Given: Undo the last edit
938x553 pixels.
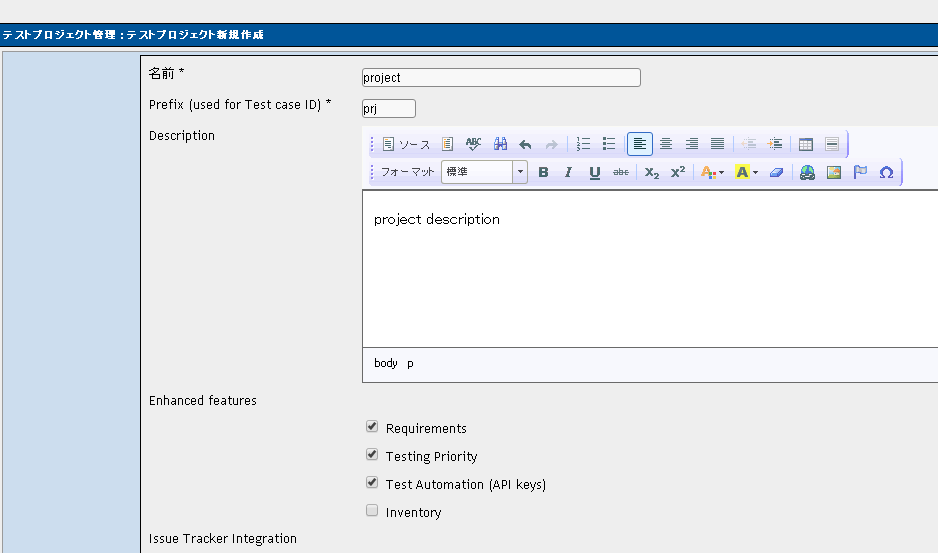Looking at the screenshot, I should coord(525,144).
